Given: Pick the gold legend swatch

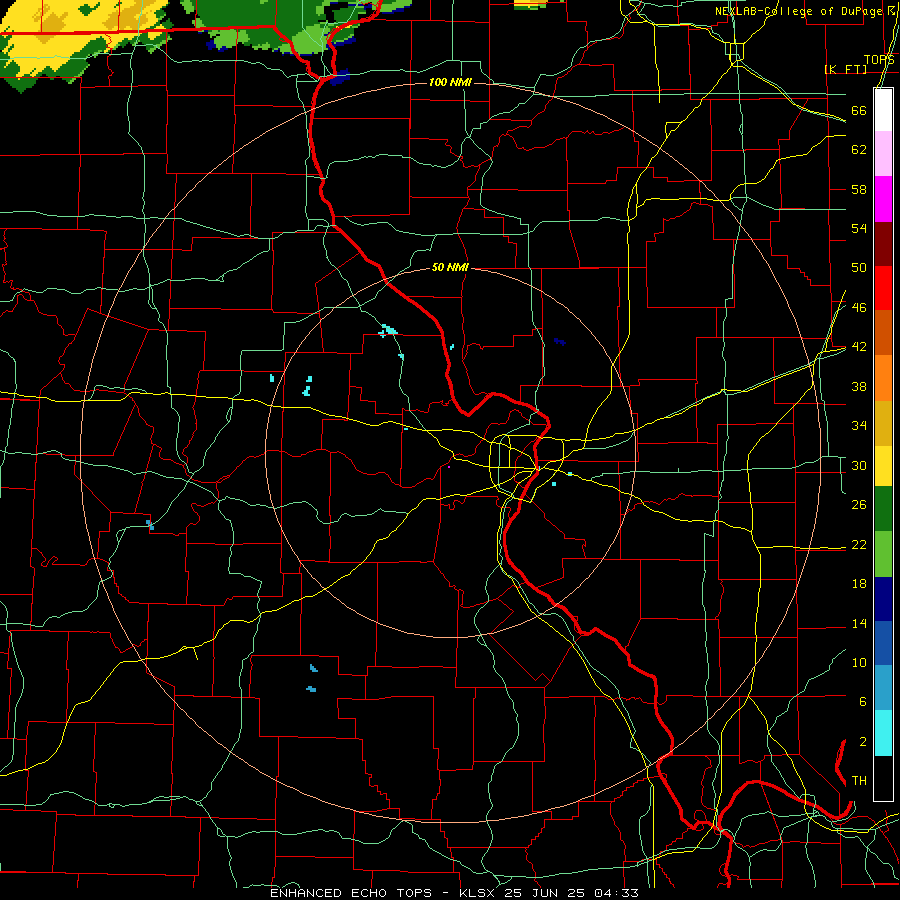Looking at the screenshot, I should click(x=883, y=423).
